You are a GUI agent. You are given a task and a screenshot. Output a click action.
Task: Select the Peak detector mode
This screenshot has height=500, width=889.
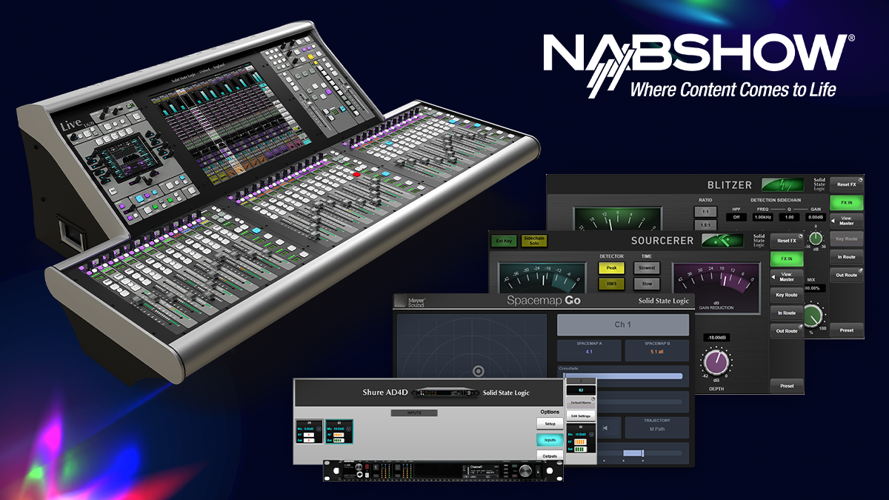(x=611, y=268)
